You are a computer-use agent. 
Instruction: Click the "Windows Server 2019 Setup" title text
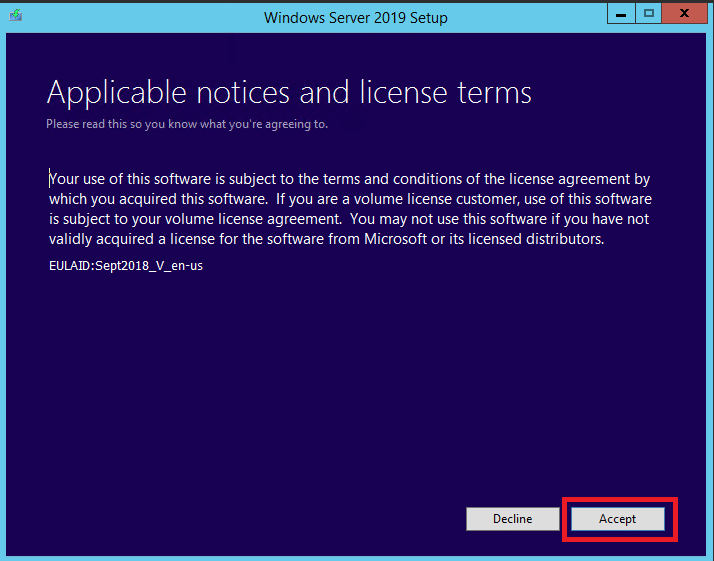tap(356, 18)
